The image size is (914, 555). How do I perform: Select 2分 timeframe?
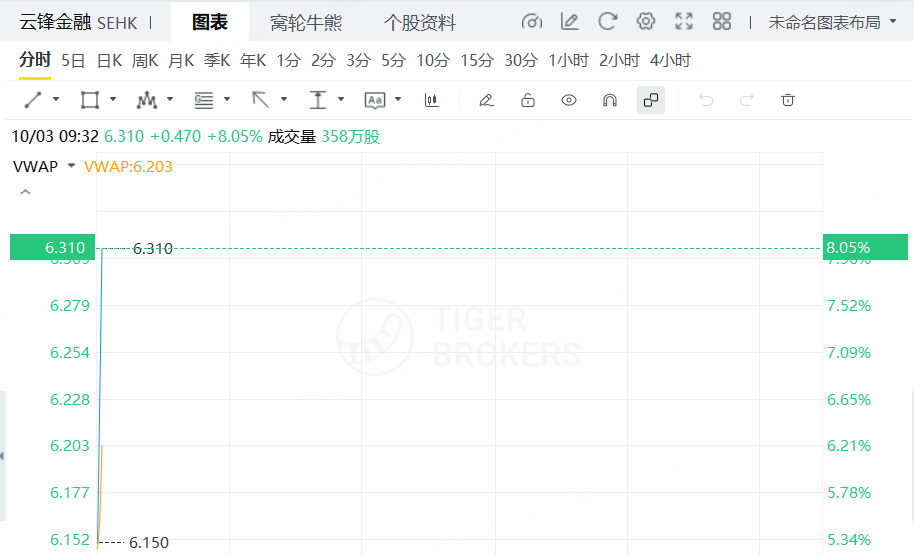click(324, 60)
